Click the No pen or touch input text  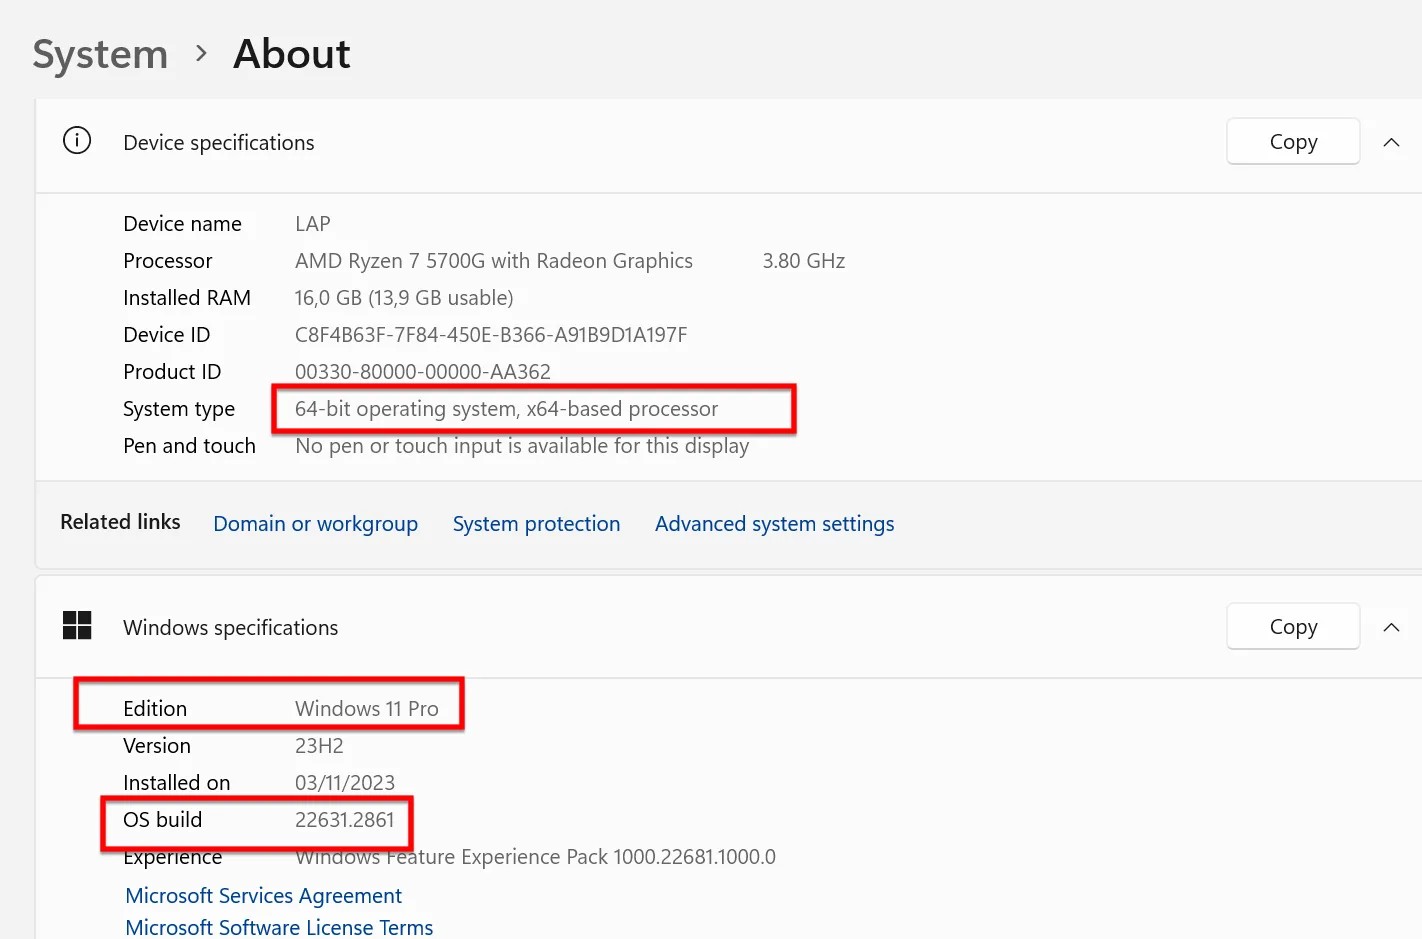click(x=522, y=446)
